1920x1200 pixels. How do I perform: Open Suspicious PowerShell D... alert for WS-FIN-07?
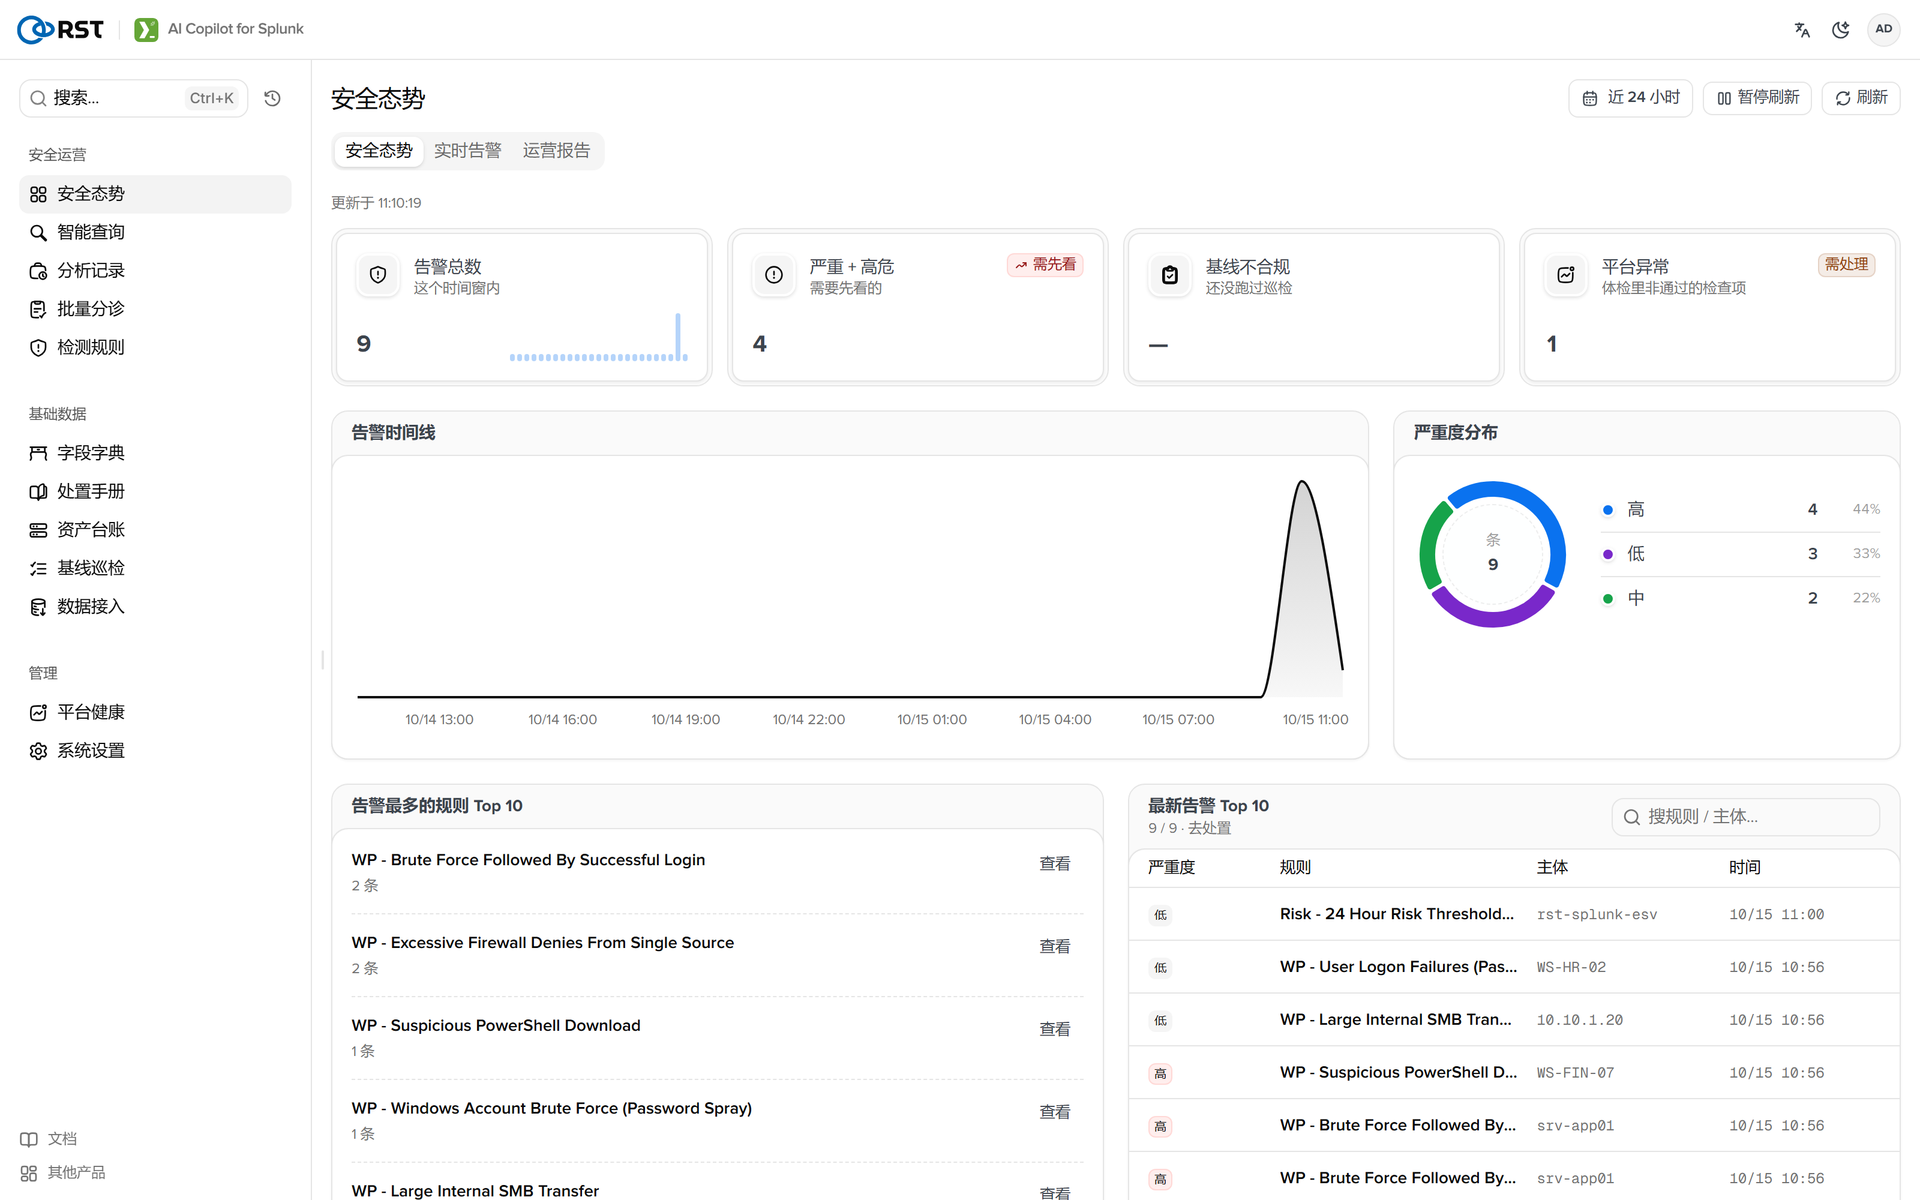(x=1514, y=1073)
